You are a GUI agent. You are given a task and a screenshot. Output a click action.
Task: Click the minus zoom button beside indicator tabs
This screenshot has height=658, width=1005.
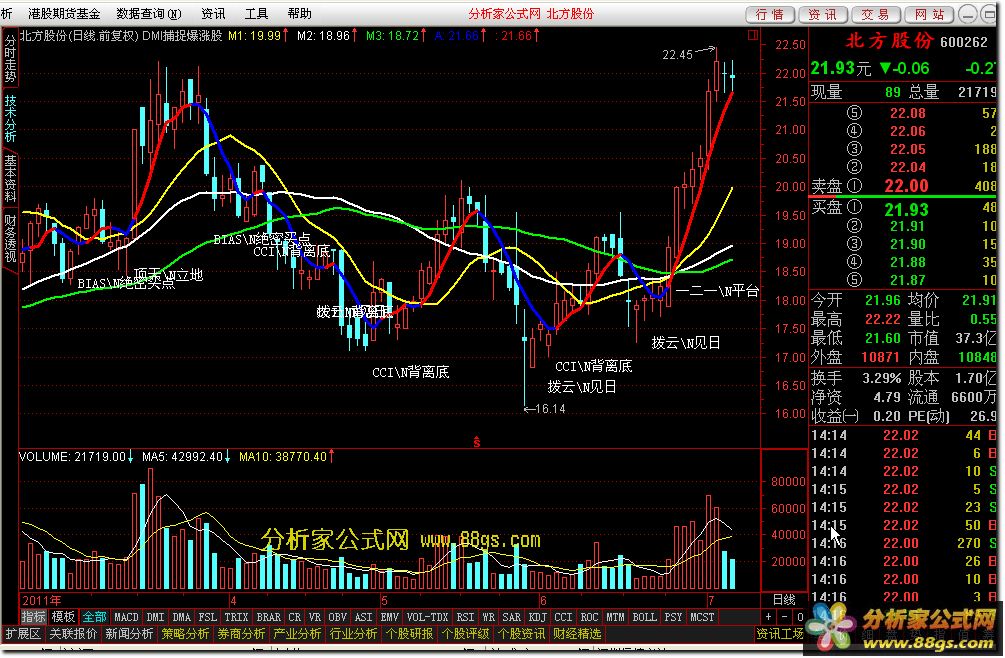pos(784,617)
